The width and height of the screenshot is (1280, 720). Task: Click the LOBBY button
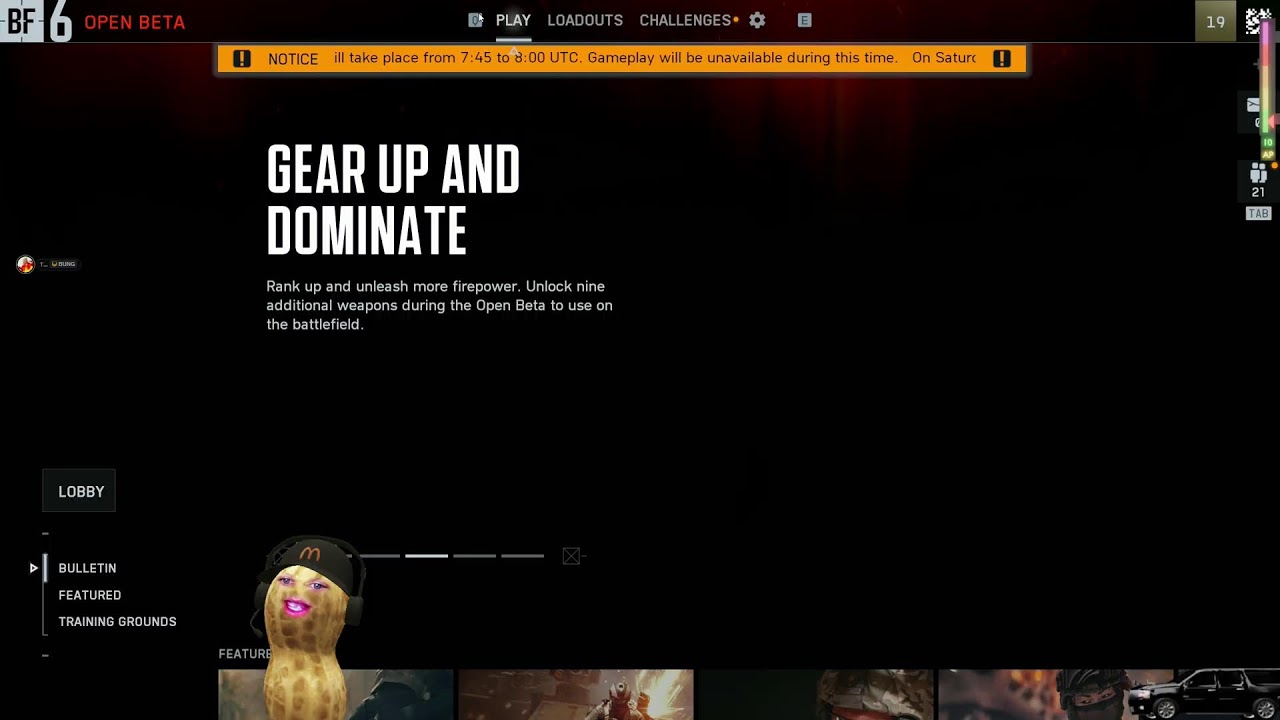[x=80, y=491]
